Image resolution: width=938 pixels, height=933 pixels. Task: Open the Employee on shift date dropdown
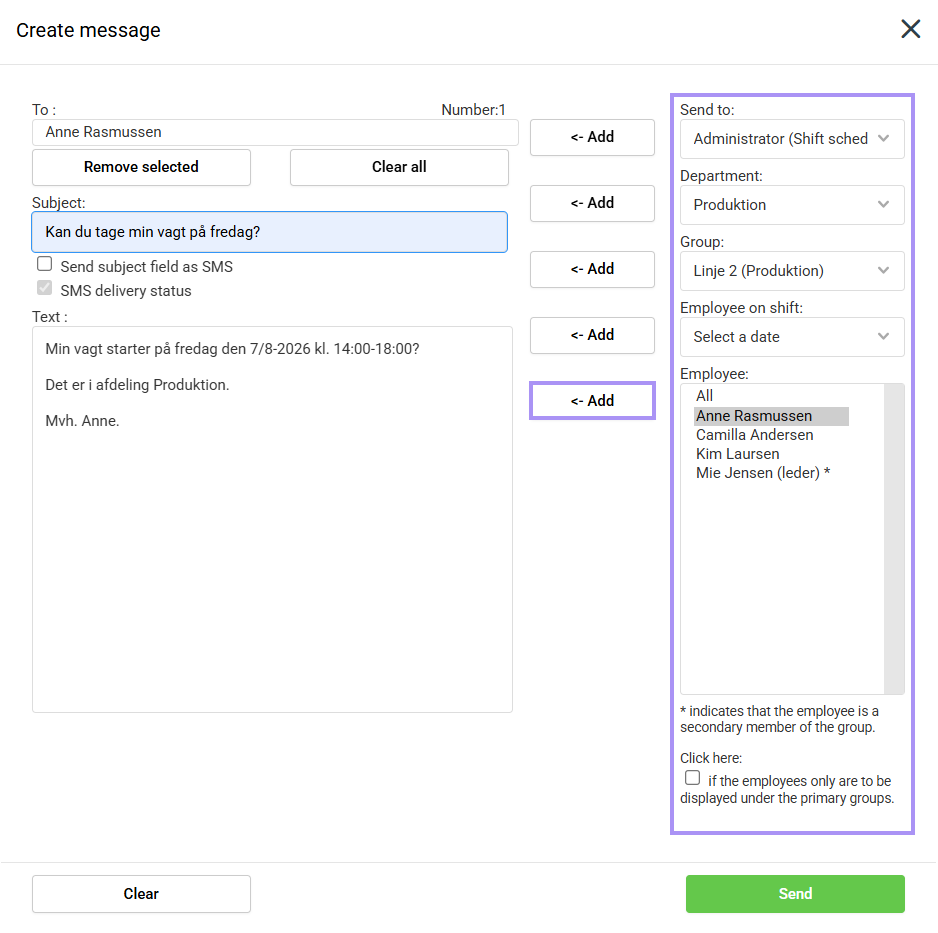(791, 337)
